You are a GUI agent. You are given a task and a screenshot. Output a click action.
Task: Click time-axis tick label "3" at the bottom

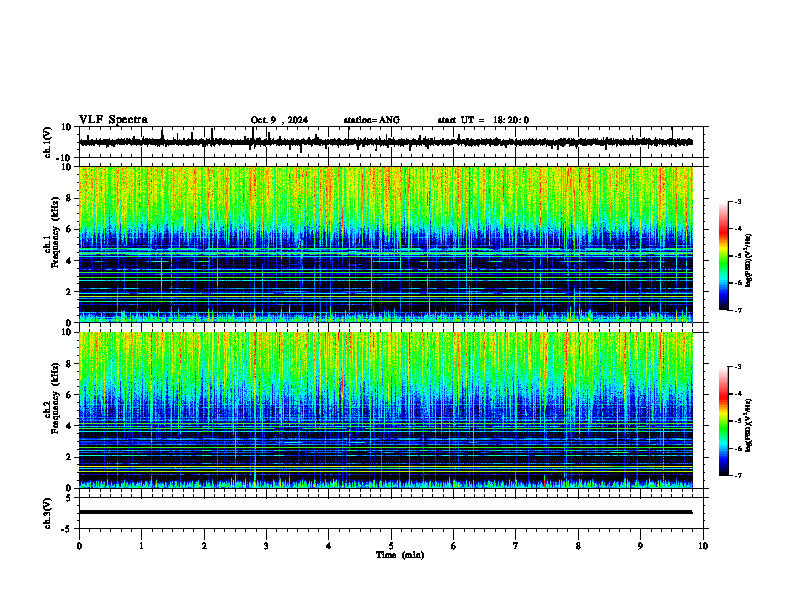pyautogui.click(x=266, y=546)
